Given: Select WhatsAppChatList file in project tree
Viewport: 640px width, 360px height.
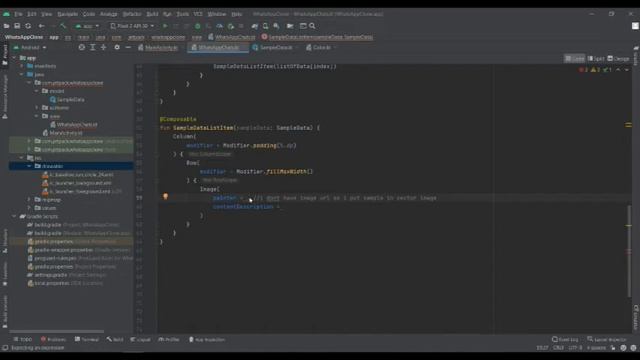Looking at the screenshot, I should [x=73, y=124].
